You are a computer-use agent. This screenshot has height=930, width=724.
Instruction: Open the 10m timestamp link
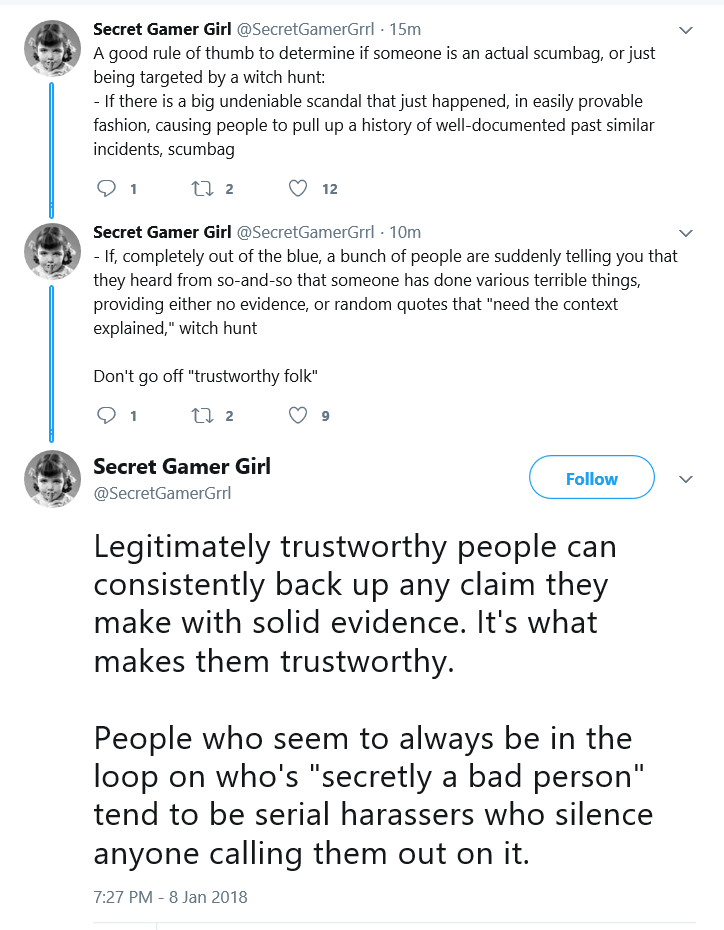click(405, 232)
